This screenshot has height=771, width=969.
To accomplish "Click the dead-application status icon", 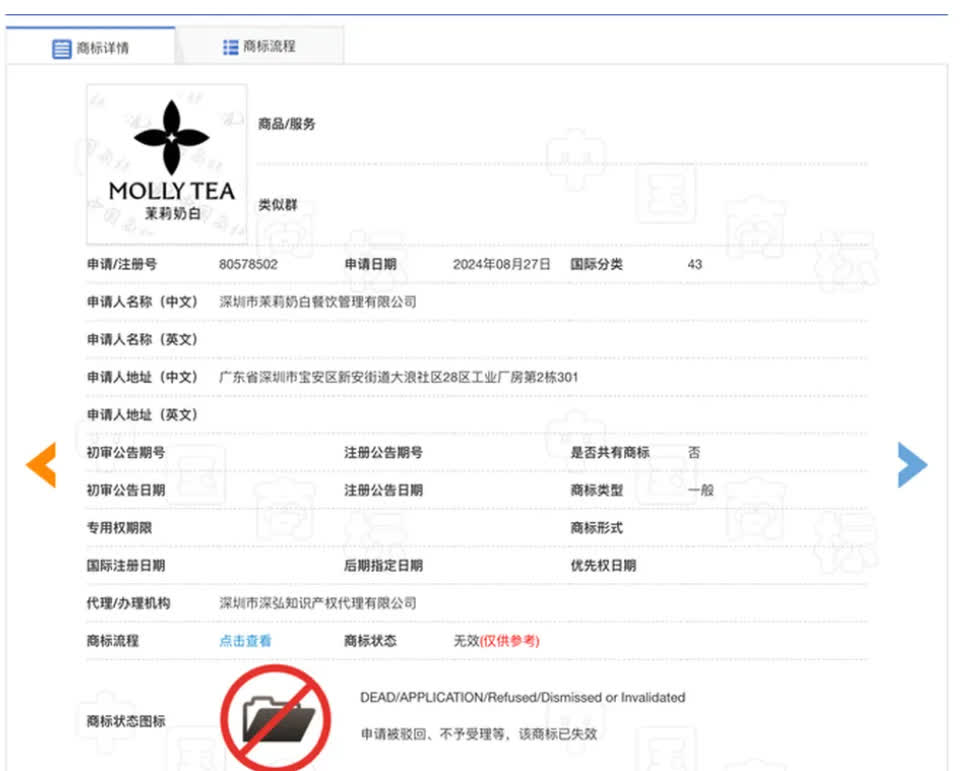I will (x=276, y=718).
